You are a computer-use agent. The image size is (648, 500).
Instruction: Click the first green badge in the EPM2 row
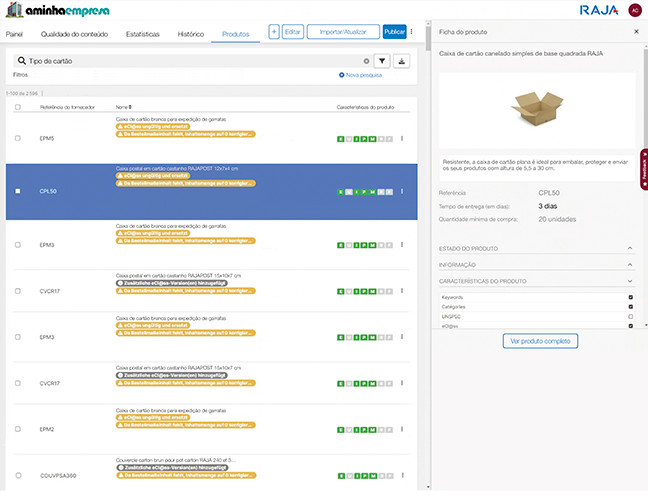[341, 430]
